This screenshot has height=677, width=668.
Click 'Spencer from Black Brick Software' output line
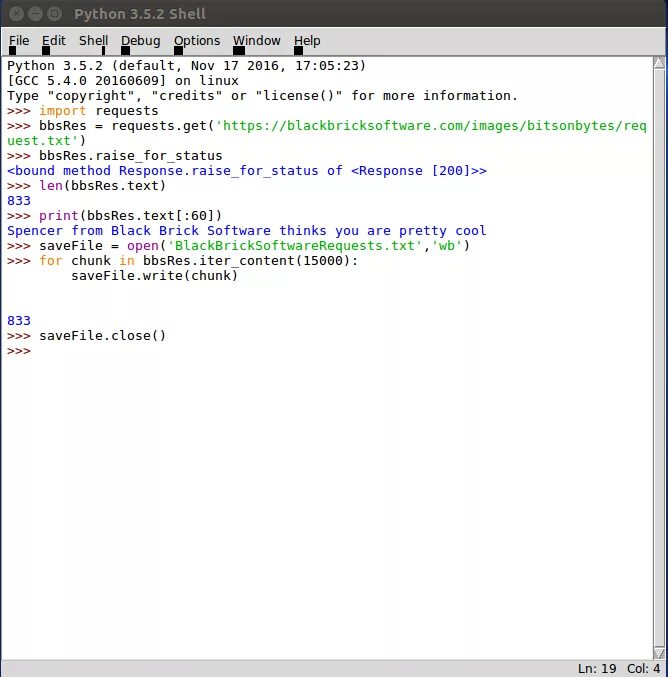(247, 231)
